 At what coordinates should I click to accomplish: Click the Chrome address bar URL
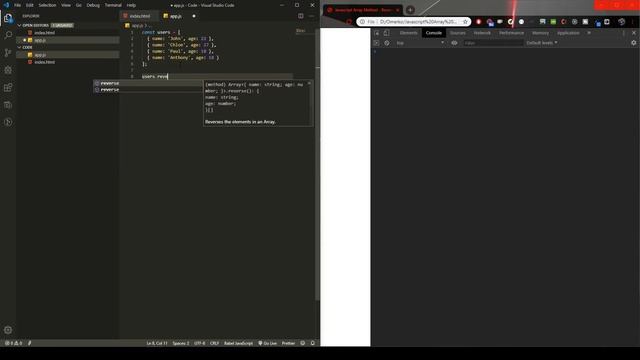[418, 22]
